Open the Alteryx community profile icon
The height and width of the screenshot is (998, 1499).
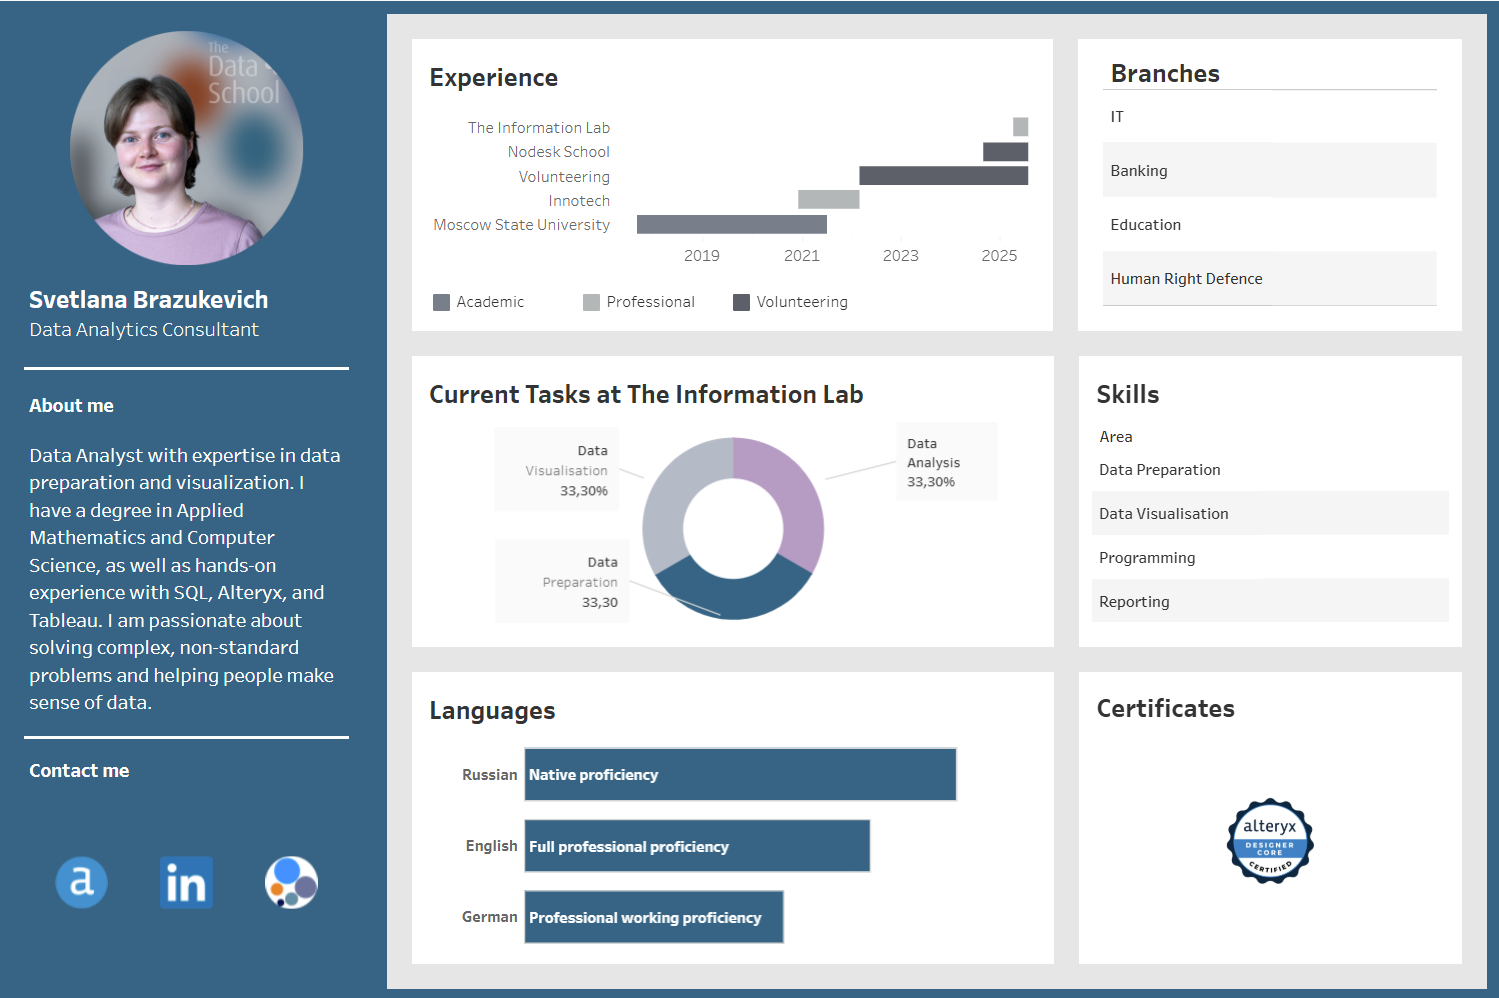(81, 882)
